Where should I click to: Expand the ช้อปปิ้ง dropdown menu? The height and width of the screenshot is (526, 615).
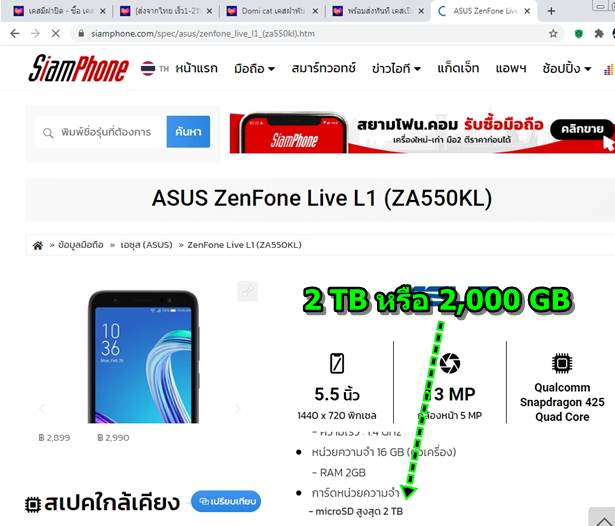pos(567,69)
